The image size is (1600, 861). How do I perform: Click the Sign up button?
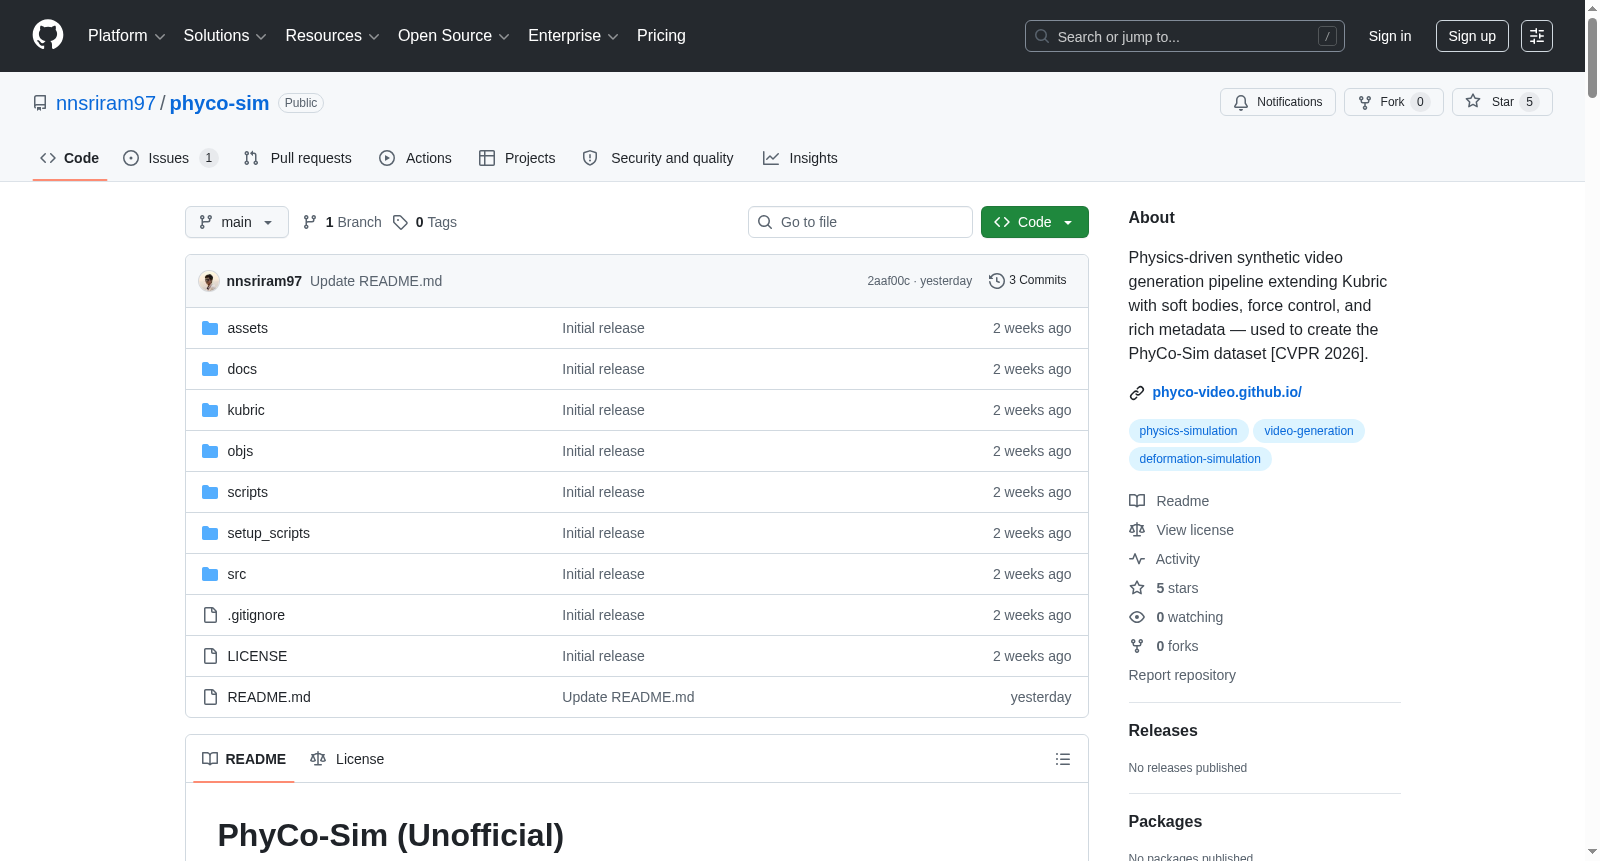coord(1472,36)
